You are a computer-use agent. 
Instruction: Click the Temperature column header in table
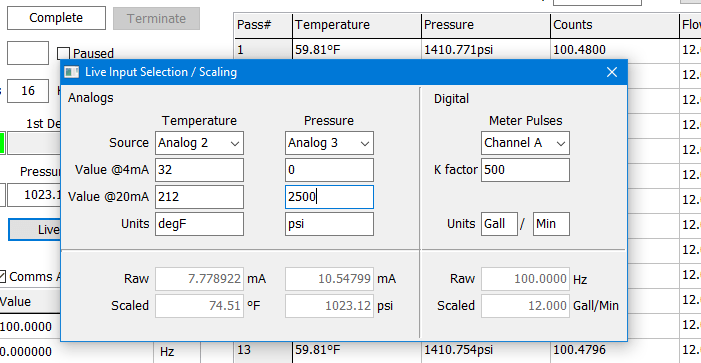(x=357, y=25)
